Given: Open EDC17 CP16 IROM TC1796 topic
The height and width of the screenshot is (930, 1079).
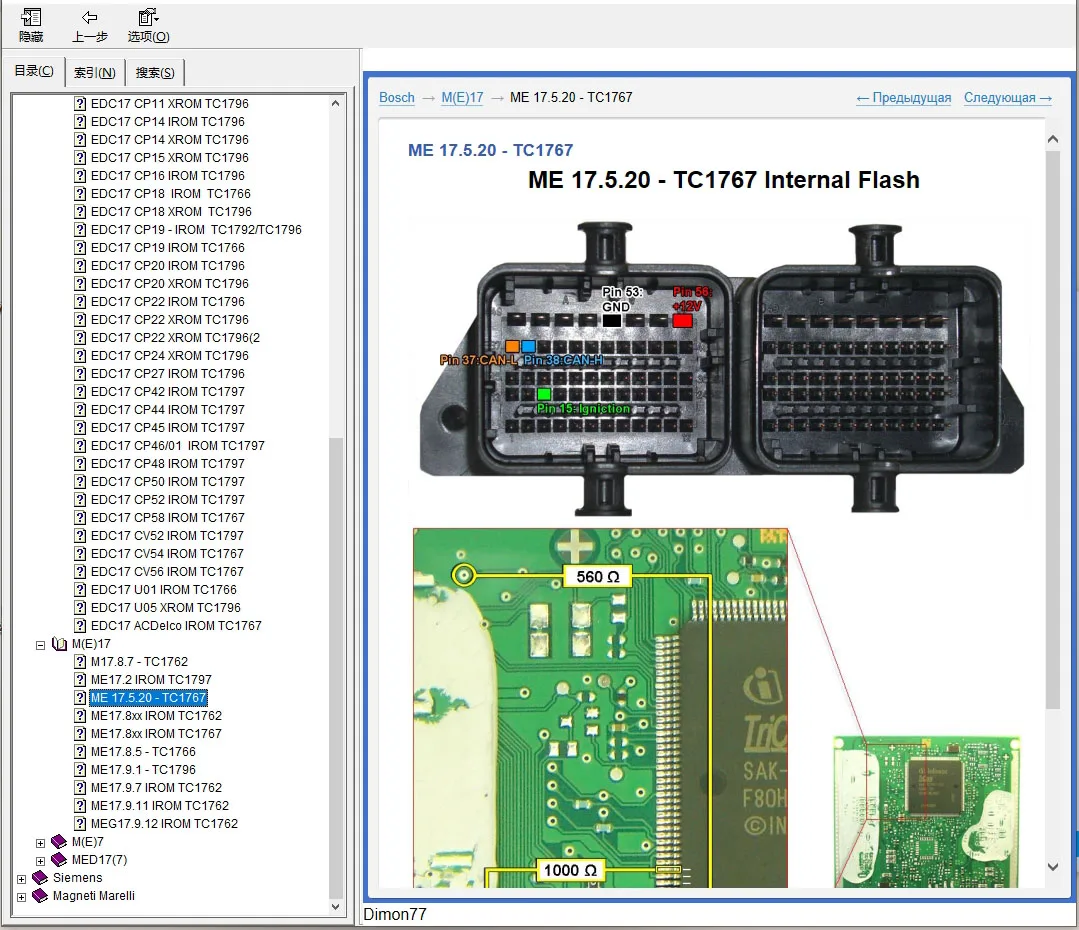Looking at the screenshot, I should (168, 176).
